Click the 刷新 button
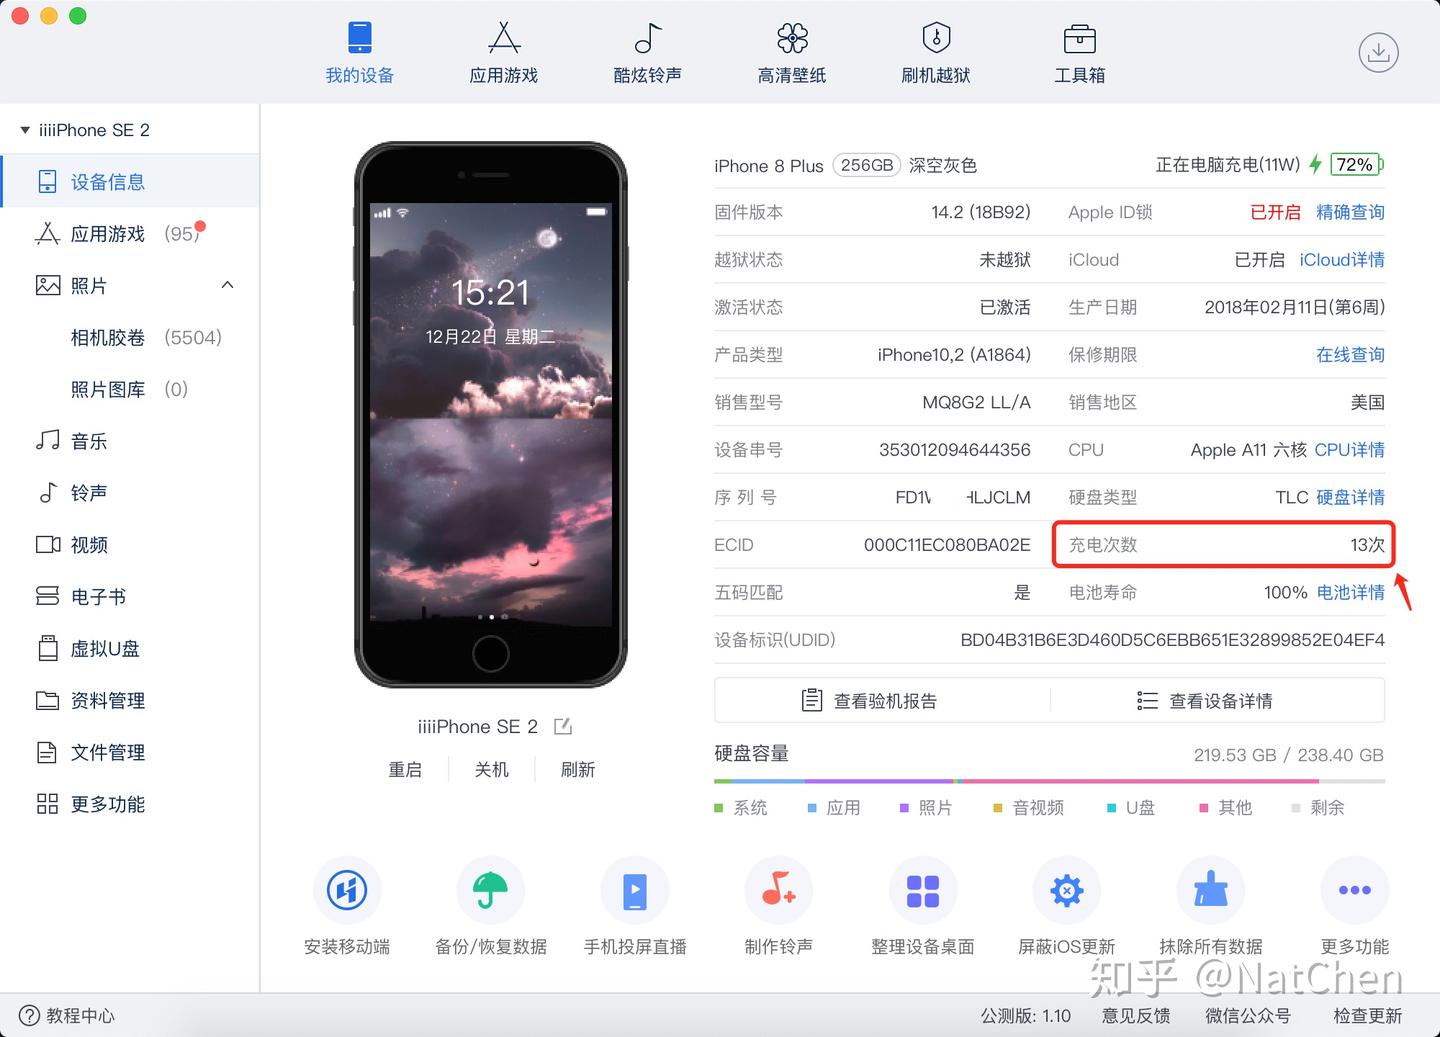This screenshot has height=1037, width=1440. (577, 769)
